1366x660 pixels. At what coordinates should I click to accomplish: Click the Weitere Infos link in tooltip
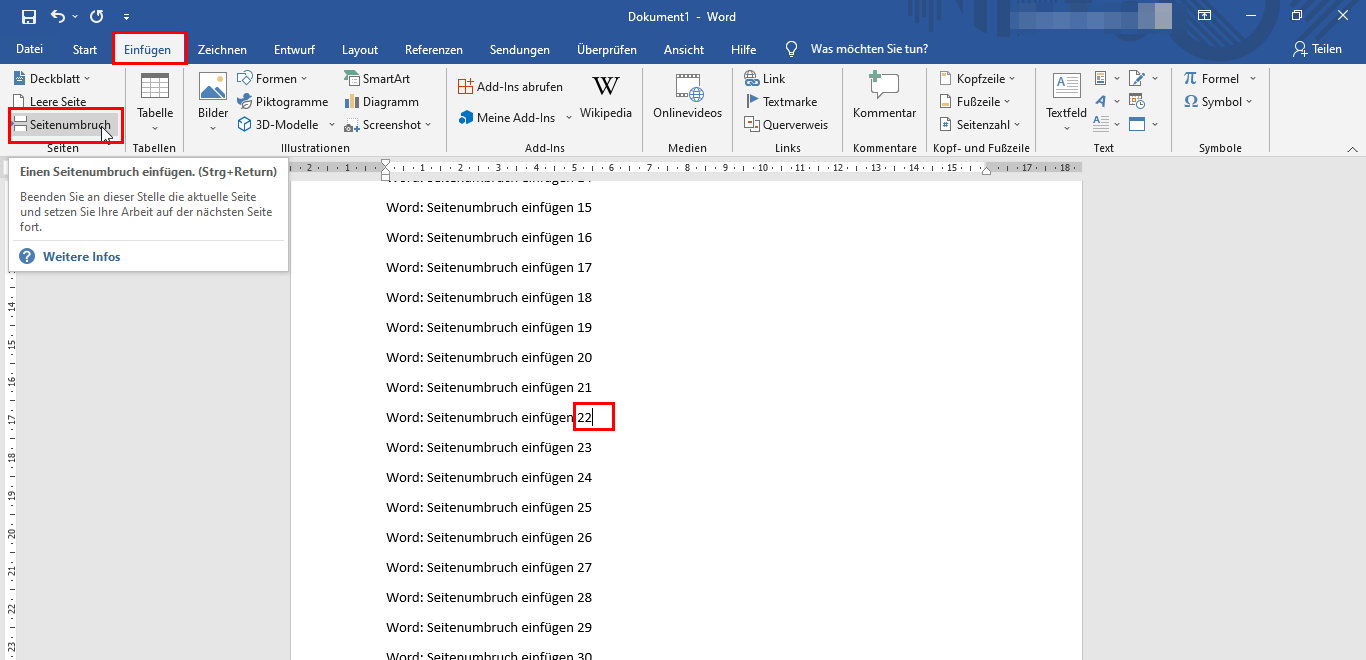click(x=81, y=257)
